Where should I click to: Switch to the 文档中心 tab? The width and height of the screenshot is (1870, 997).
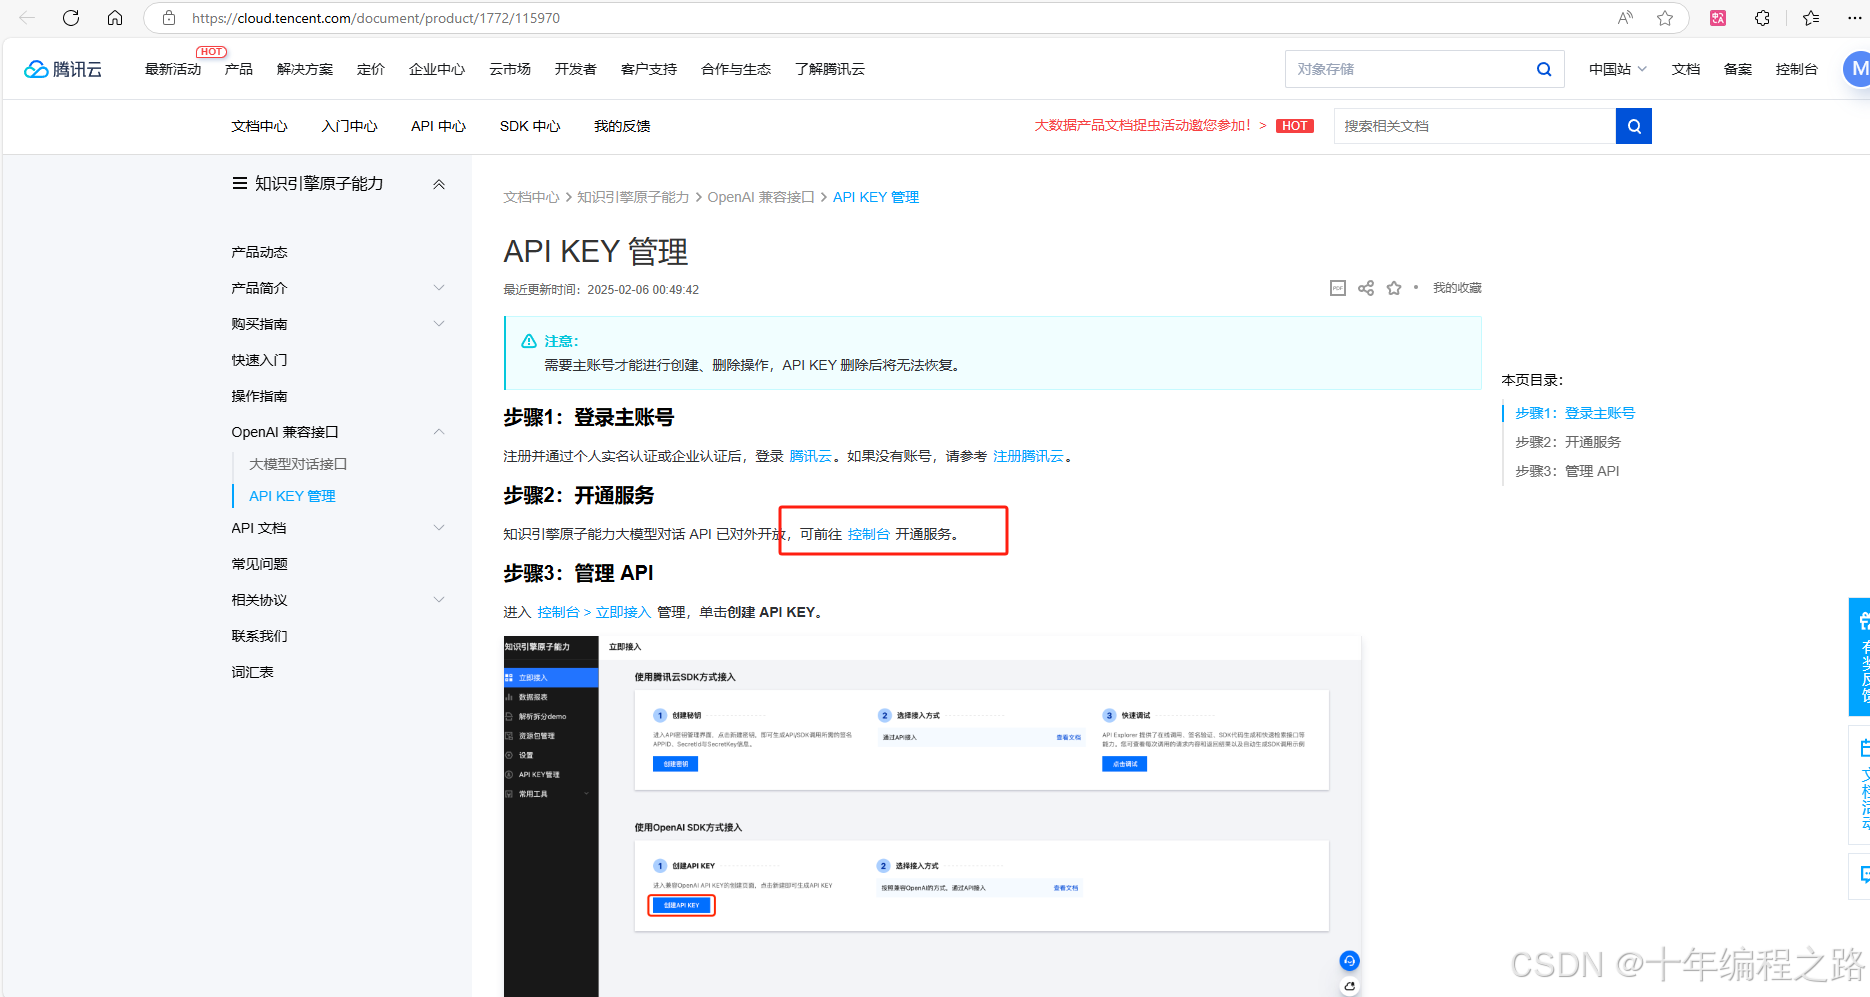click(260, 126)
